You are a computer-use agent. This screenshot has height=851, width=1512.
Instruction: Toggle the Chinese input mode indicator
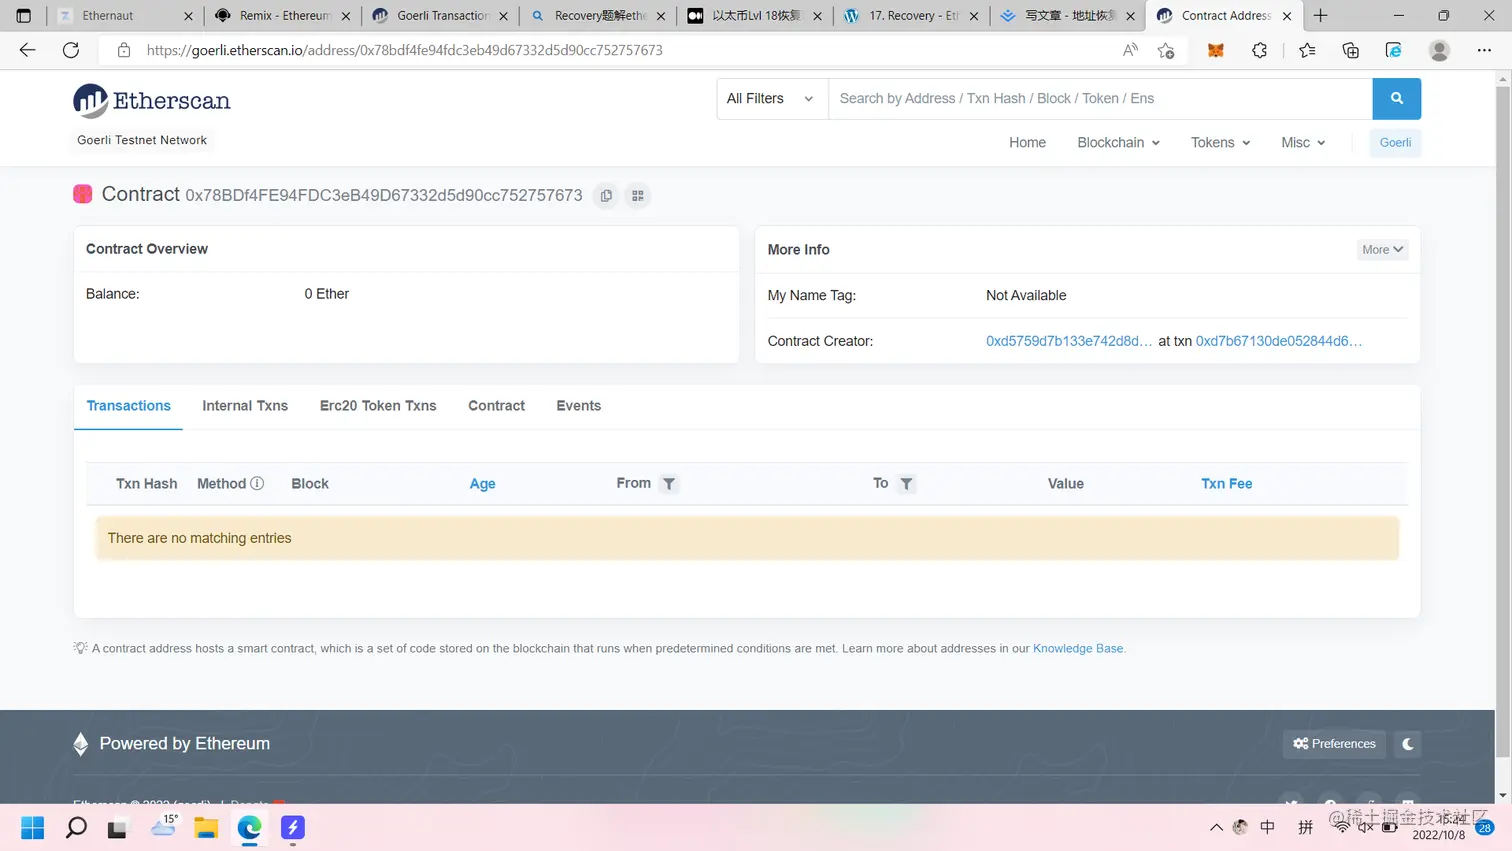[x=1267, y=827]
